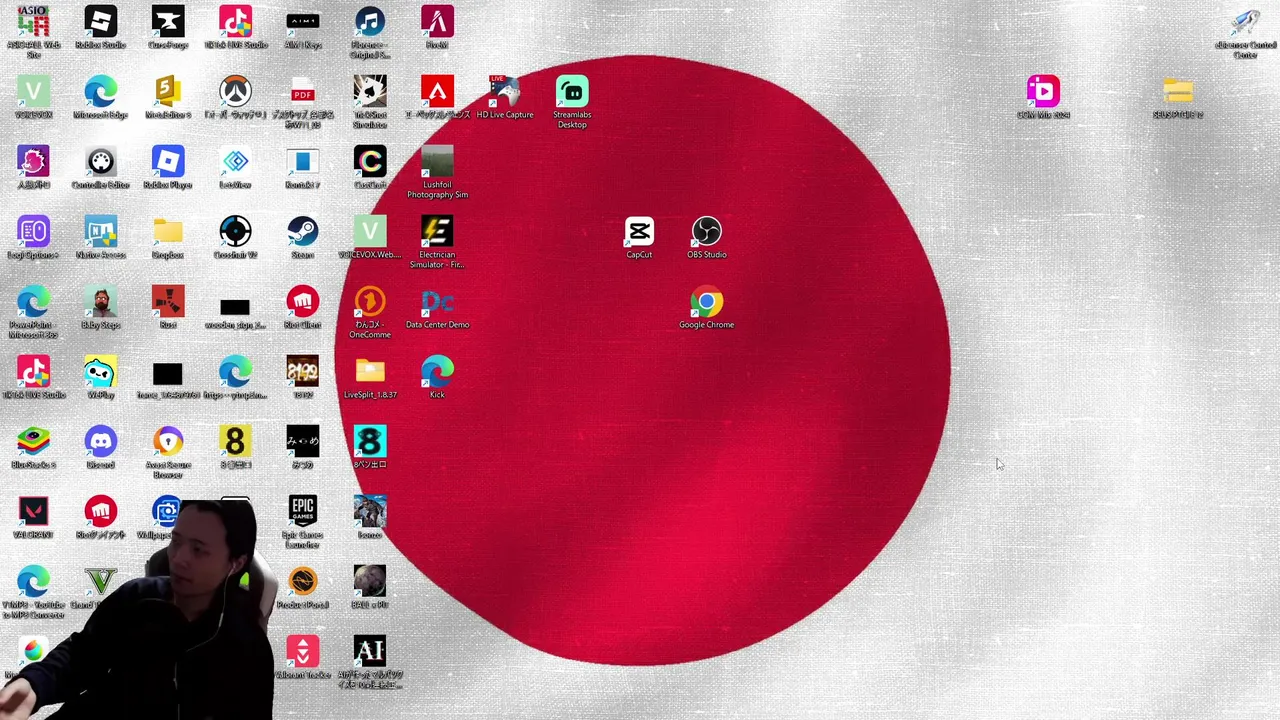Open the Florence music file icon
The image size is (1280, 720).
(x=370, y=22)
